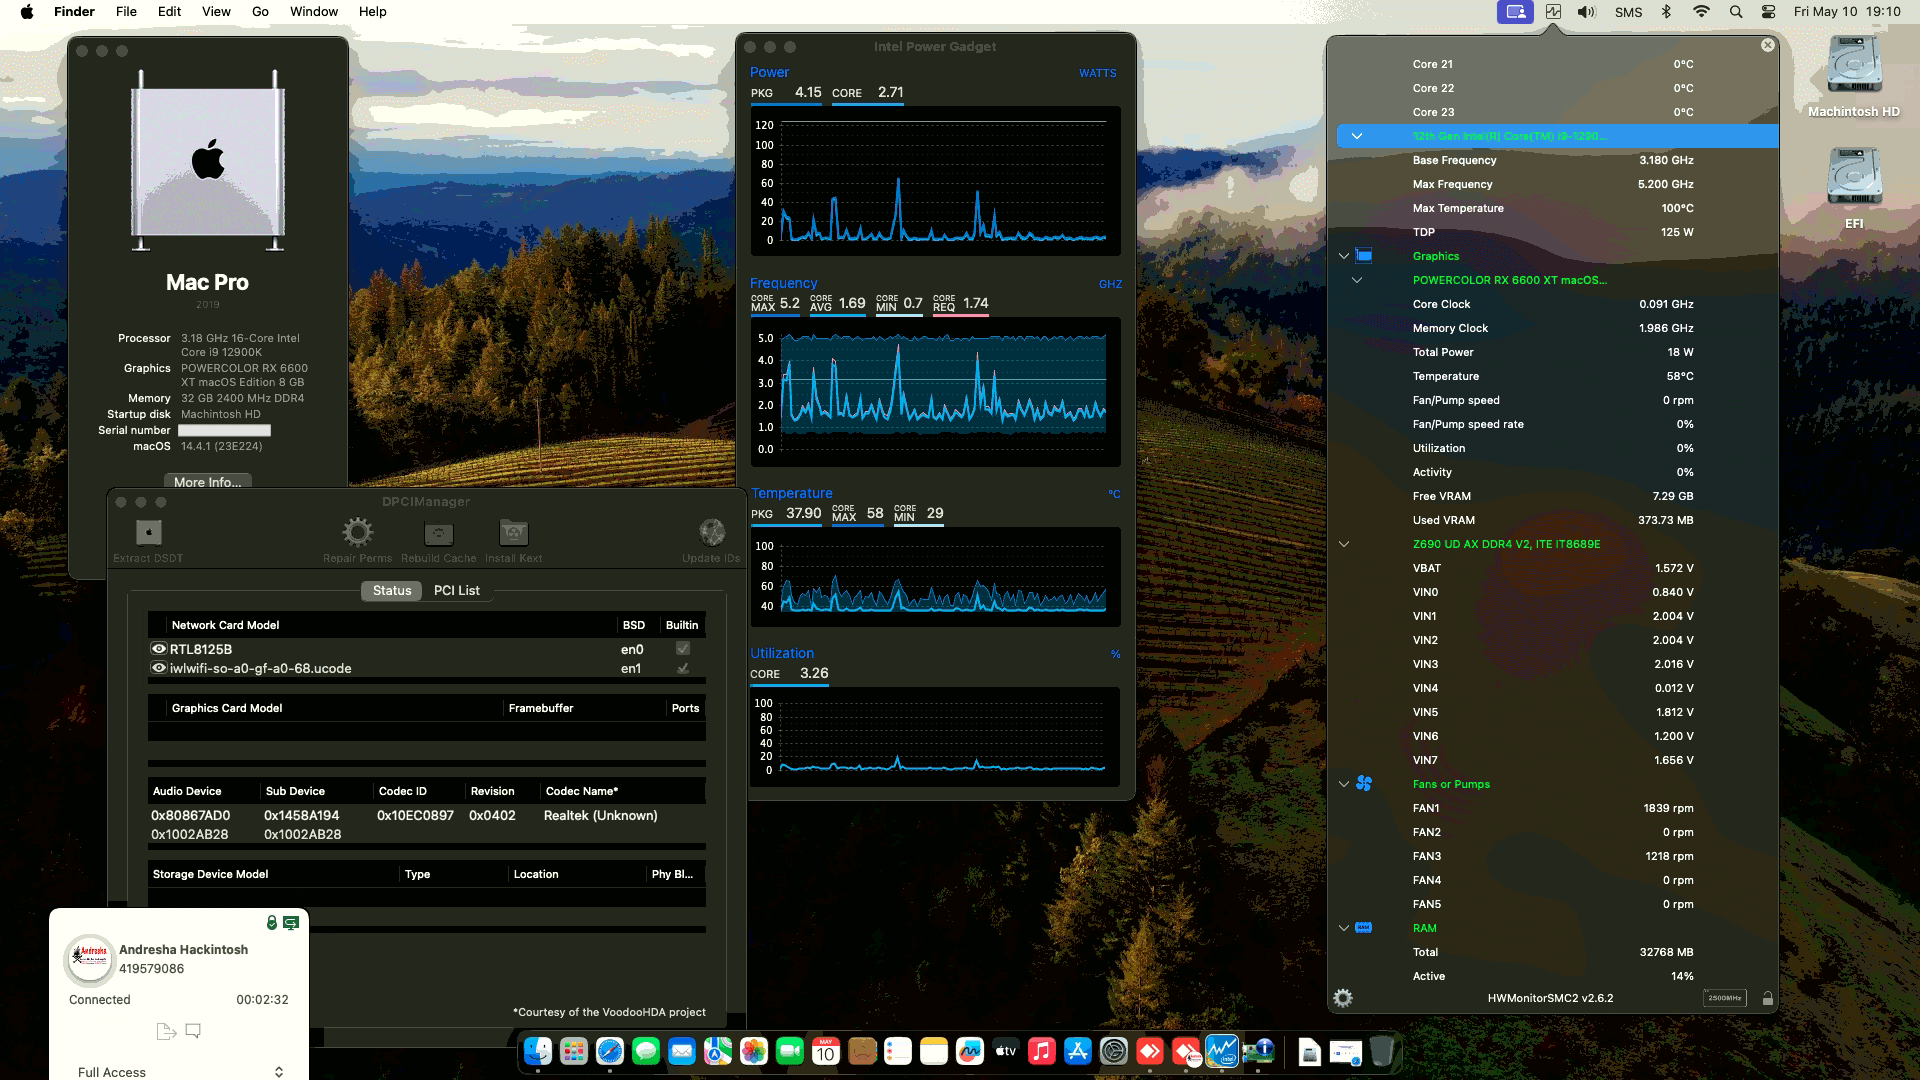
Task: Open FaceTime from the dock
Action: 790,1051
